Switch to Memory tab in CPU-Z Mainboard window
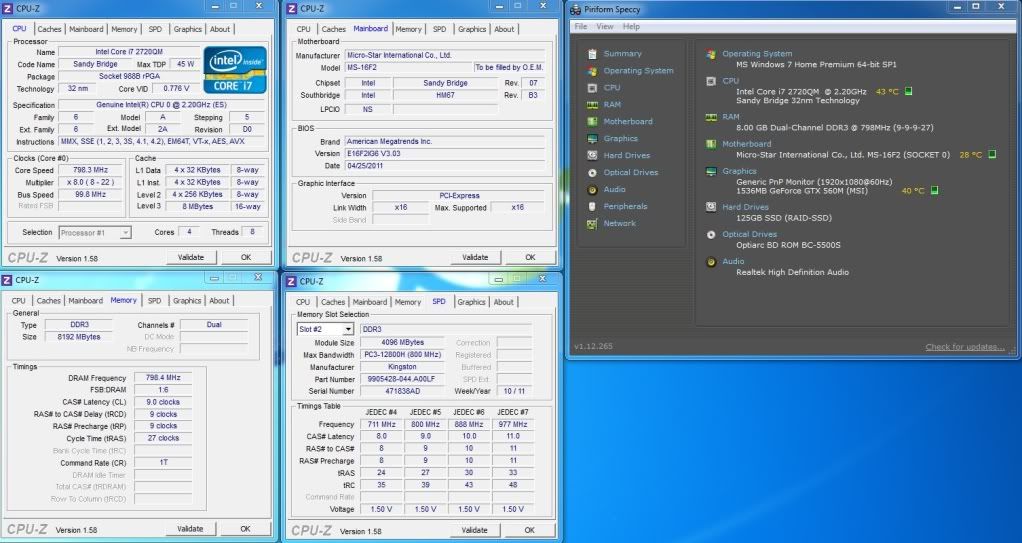 click(x=409, y=29)
